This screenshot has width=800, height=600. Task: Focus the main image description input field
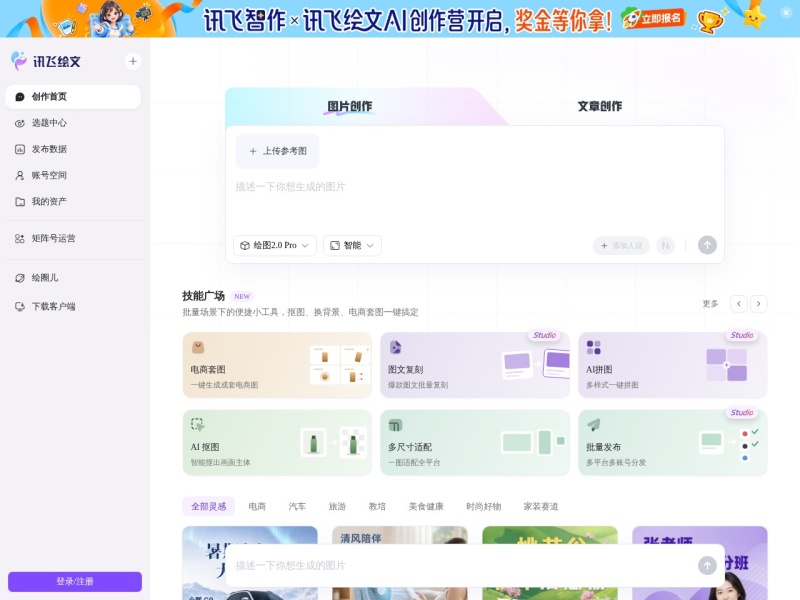pos(474,202)
